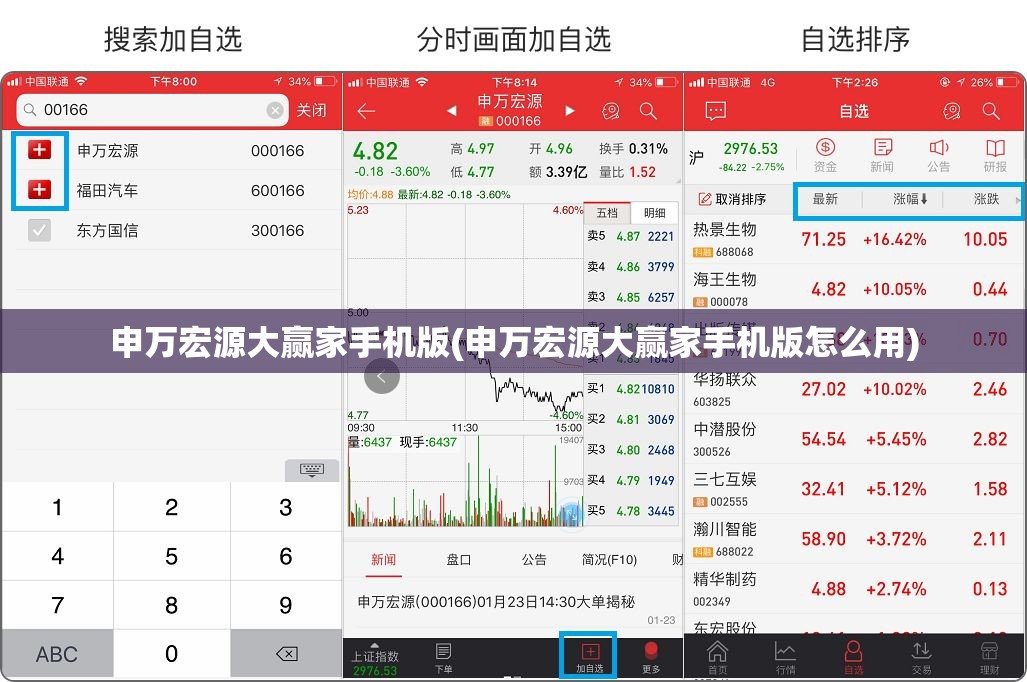
Task: Open the 研报 research report icon
Action: (x=995, y=156)
